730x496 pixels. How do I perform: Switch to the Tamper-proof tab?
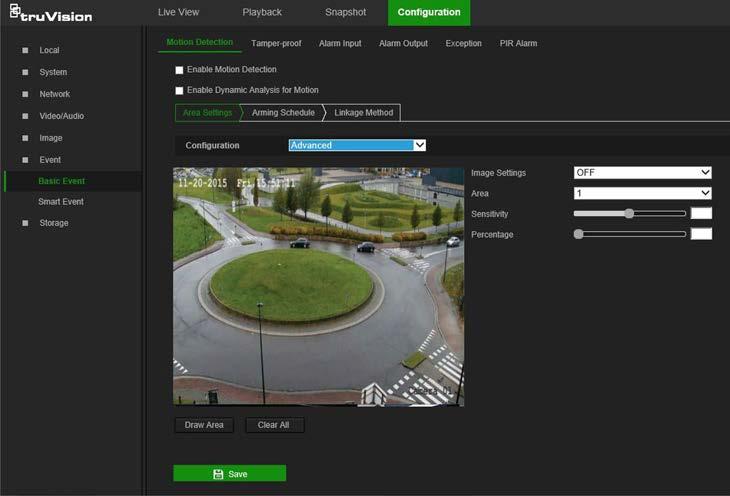(276, 43)
